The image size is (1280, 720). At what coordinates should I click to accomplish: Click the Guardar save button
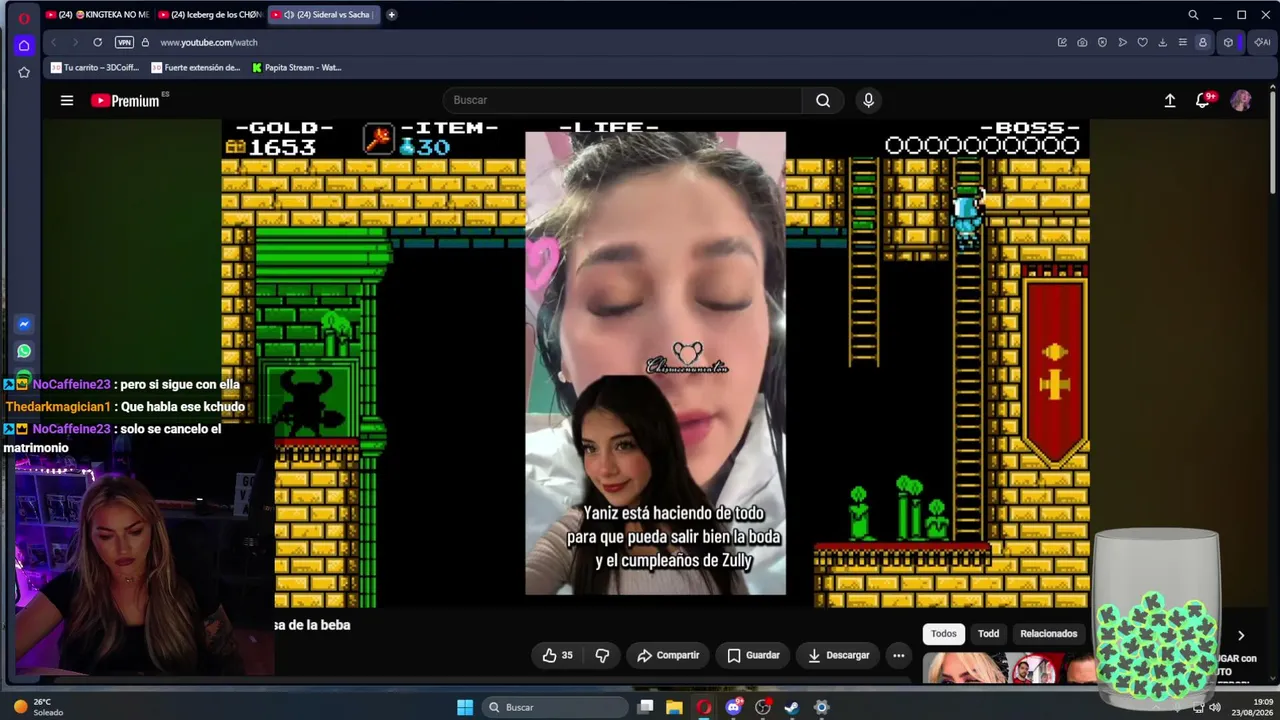coord(753,655)
